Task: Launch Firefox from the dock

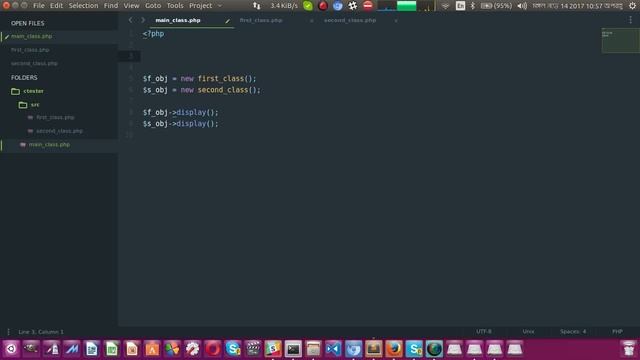Action: (x=394, y=349)
